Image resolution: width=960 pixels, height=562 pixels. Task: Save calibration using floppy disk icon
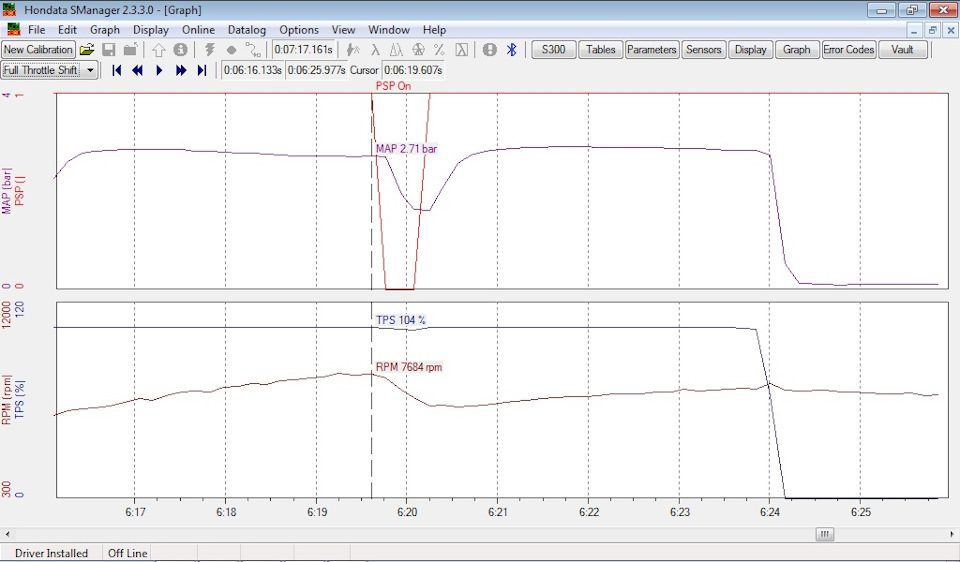coord(108,50)
